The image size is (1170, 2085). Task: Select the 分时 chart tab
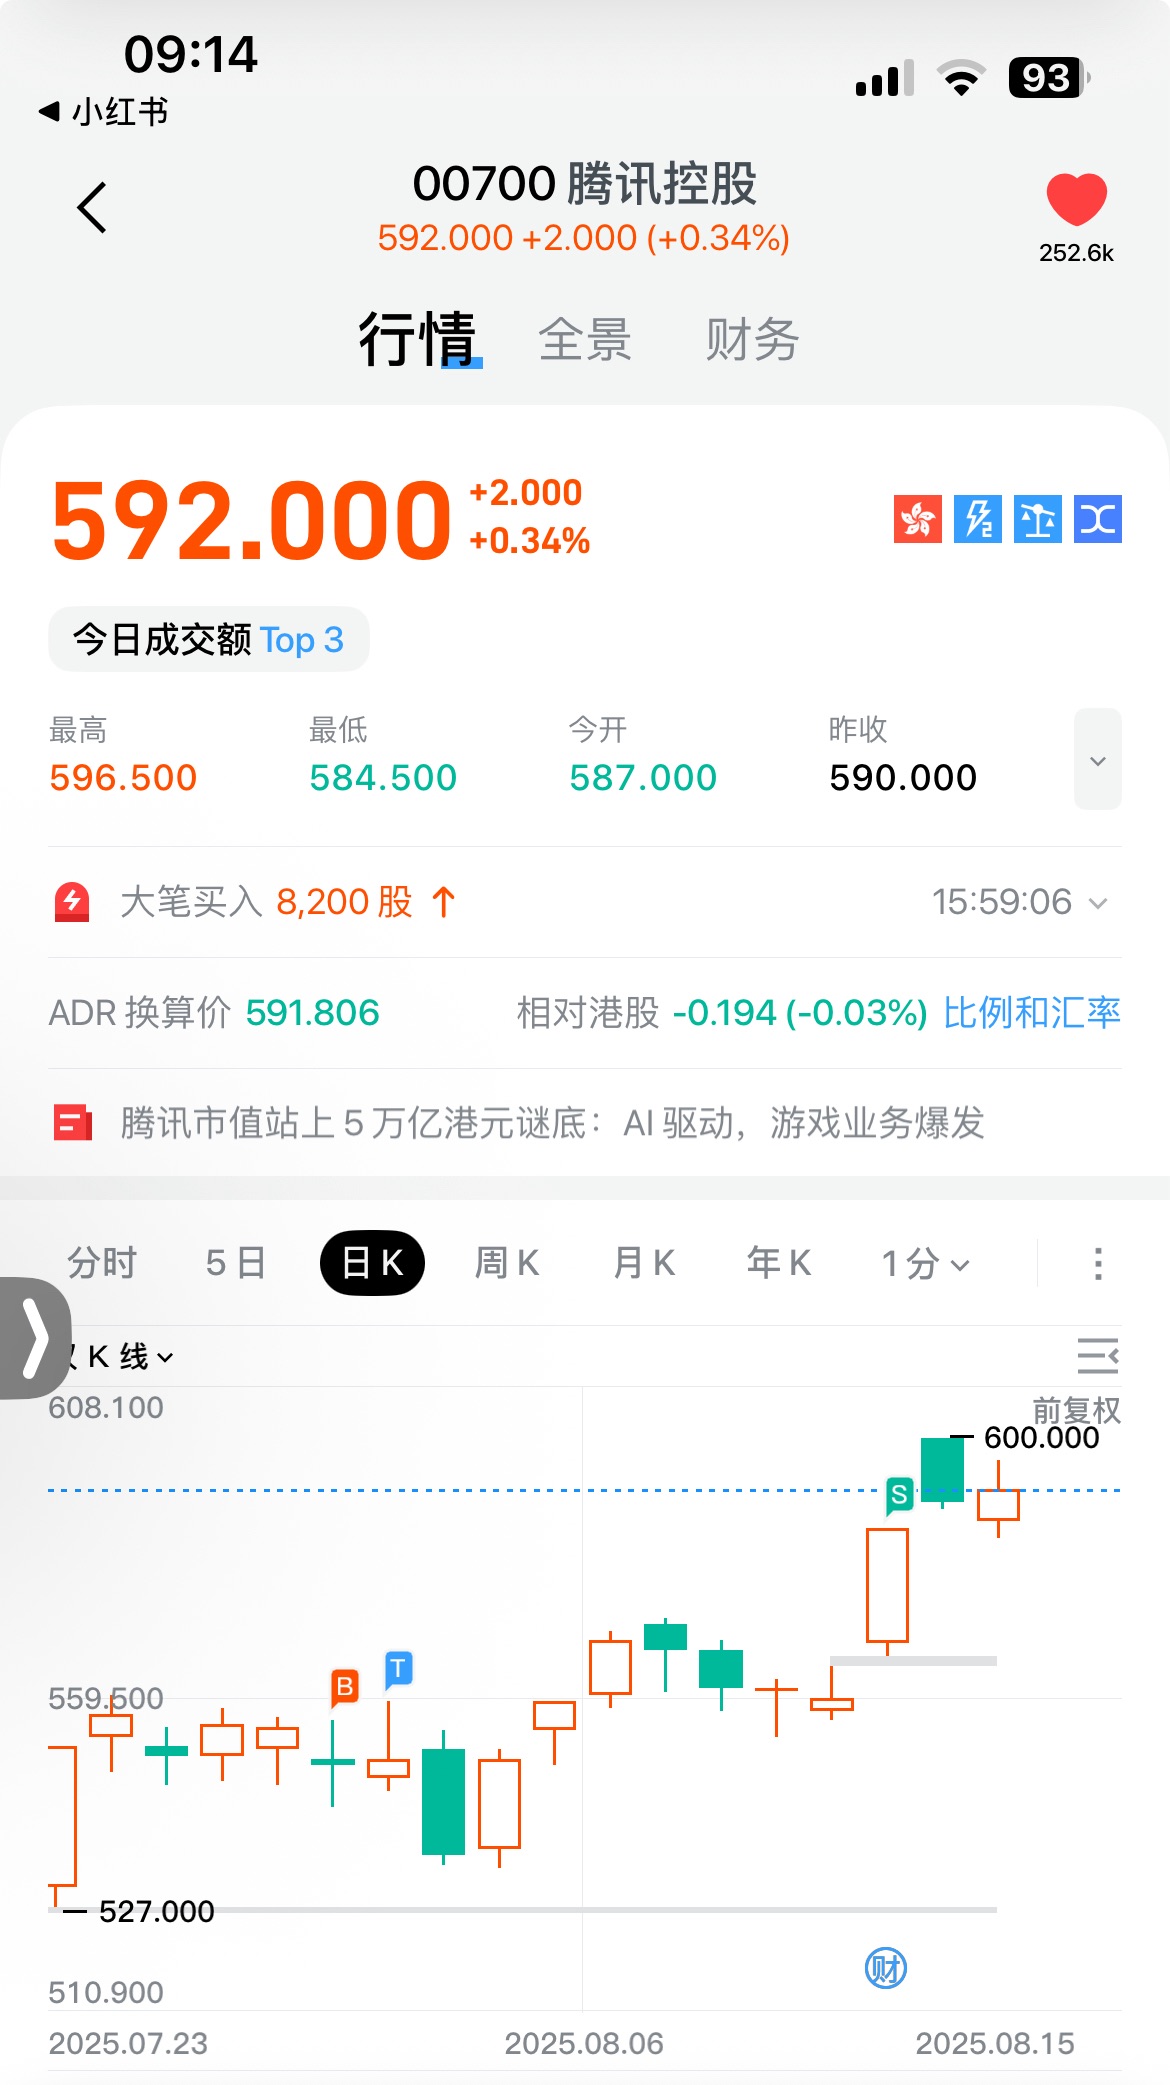click(102, 1263)
